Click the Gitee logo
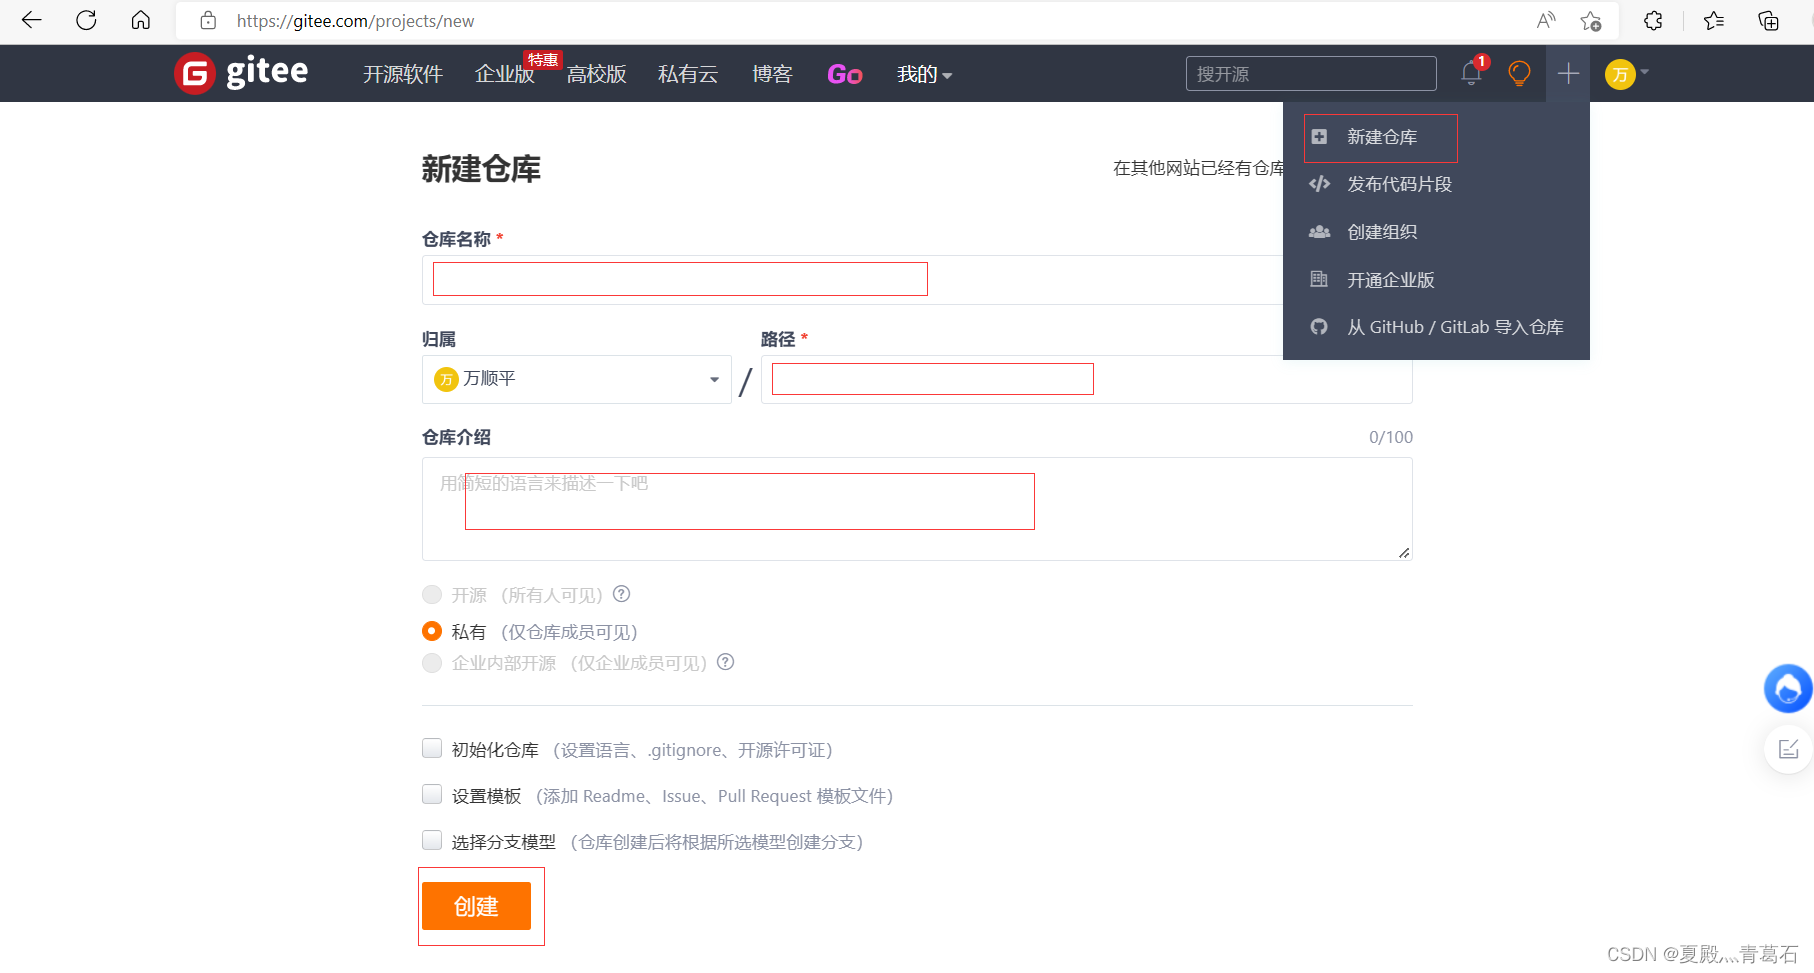This screenshot has width=1814, height=973. click(241, 73)
